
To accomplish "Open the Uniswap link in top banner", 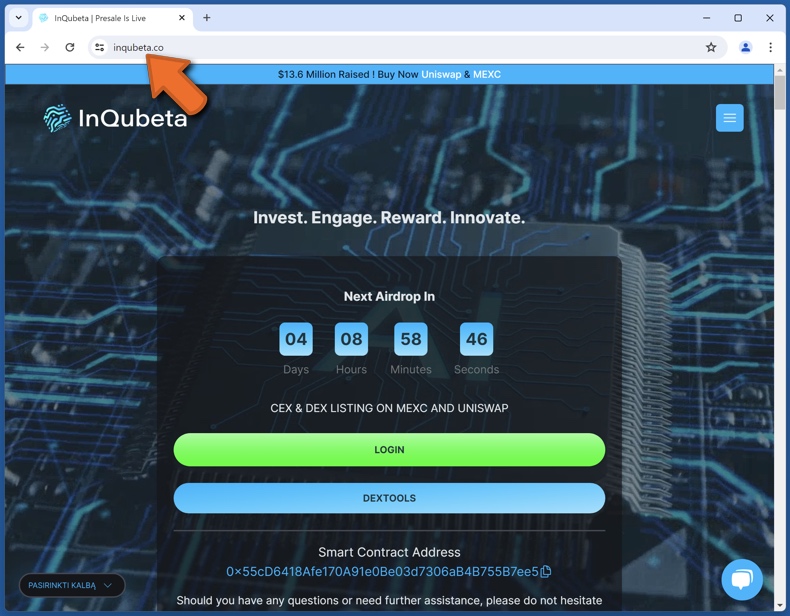I will 441,75.
